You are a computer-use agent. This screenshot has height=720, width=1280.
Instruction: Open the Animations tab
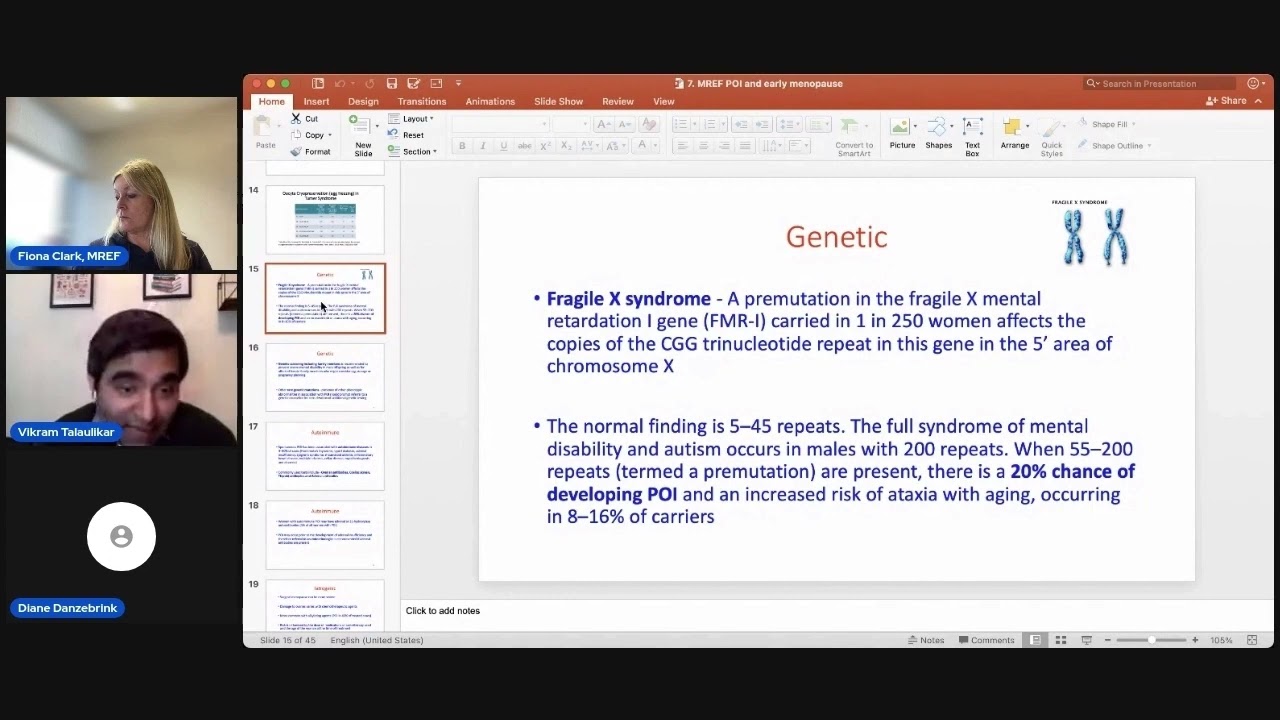tap(490, 101)
